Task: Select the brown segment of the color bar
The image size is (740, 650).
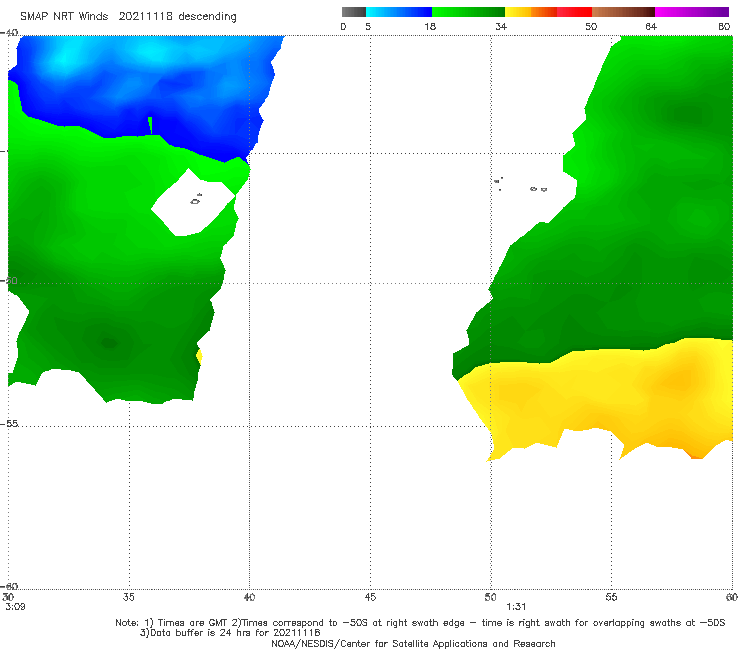Action: 623,12
